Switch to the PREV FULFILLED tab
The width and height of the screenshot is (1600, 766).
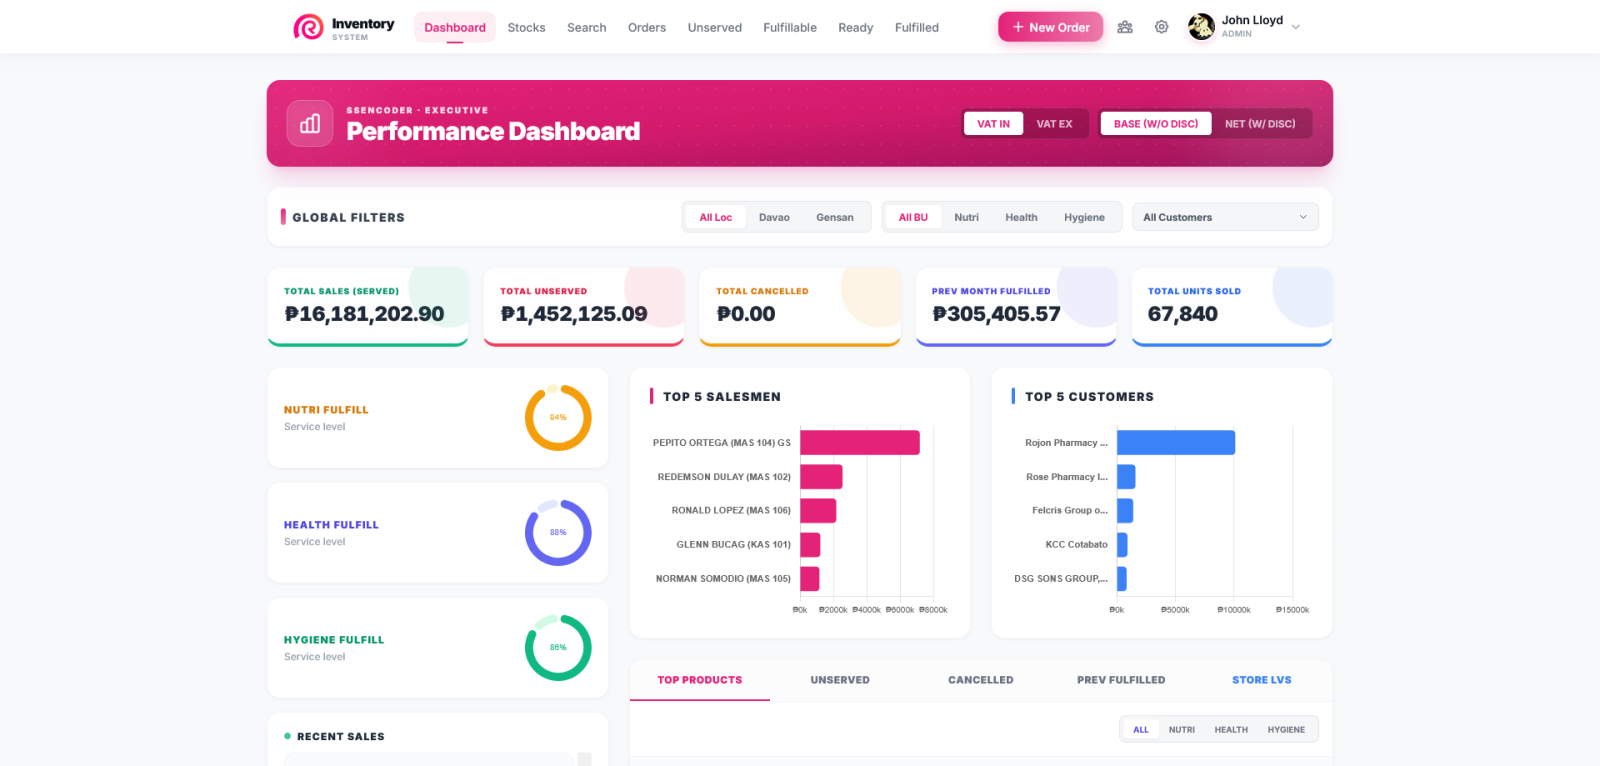pos(1121,680)
